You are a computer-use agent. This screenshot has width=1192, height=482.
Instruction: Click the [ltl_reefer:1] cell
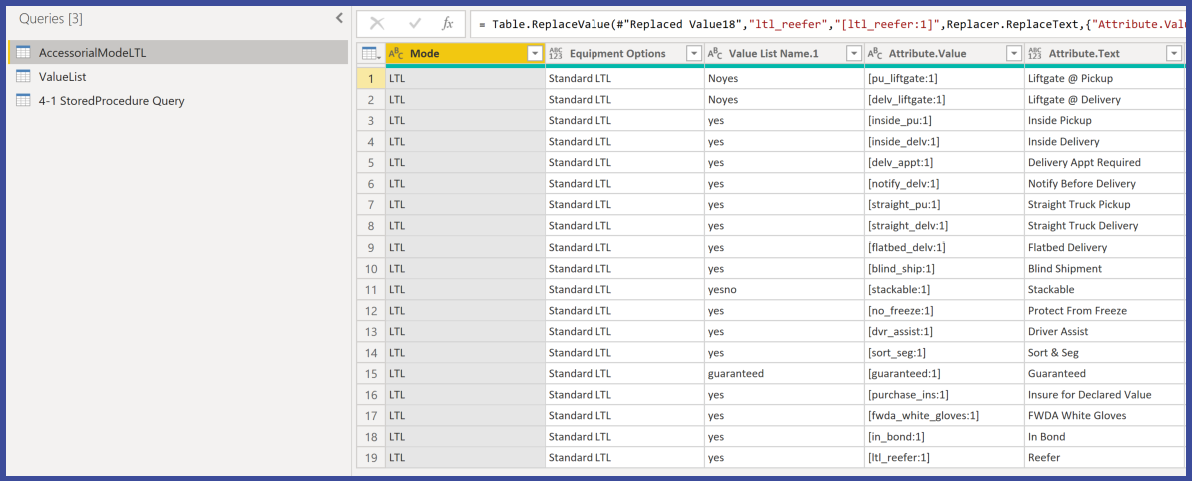pyautogui.click(x=944, y=458)
